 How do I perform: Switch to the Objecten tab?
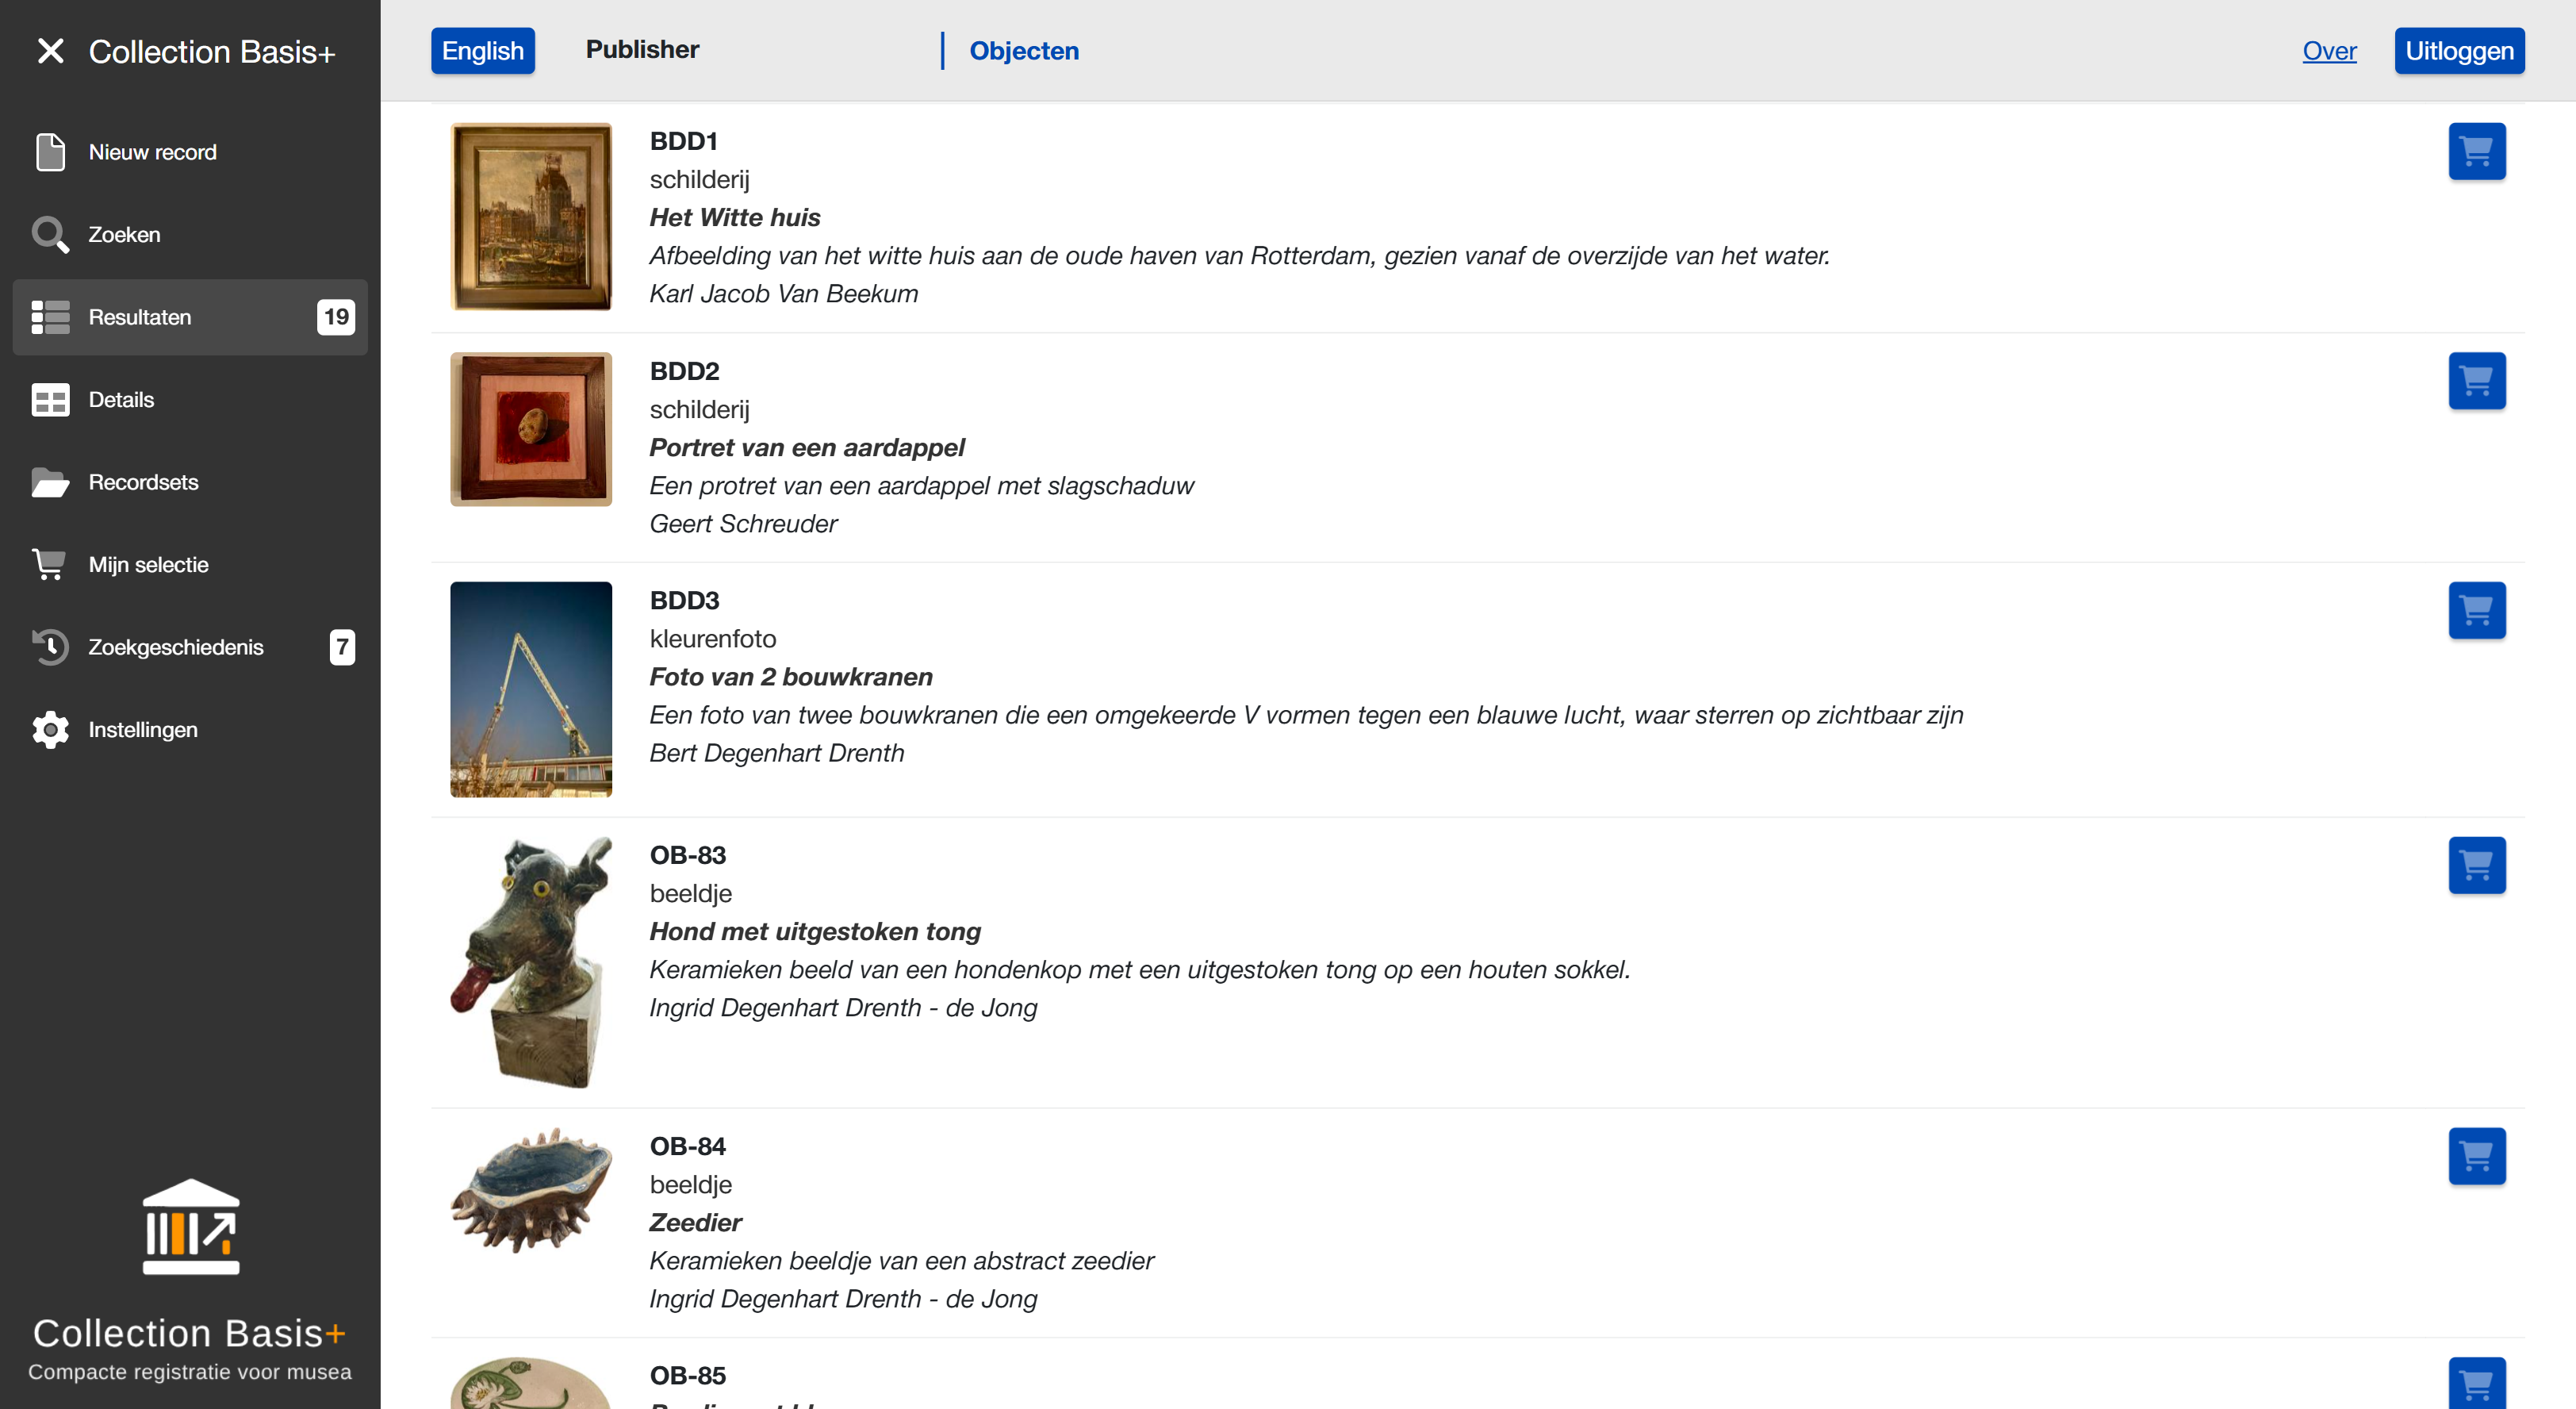[x=1023, y=51]
